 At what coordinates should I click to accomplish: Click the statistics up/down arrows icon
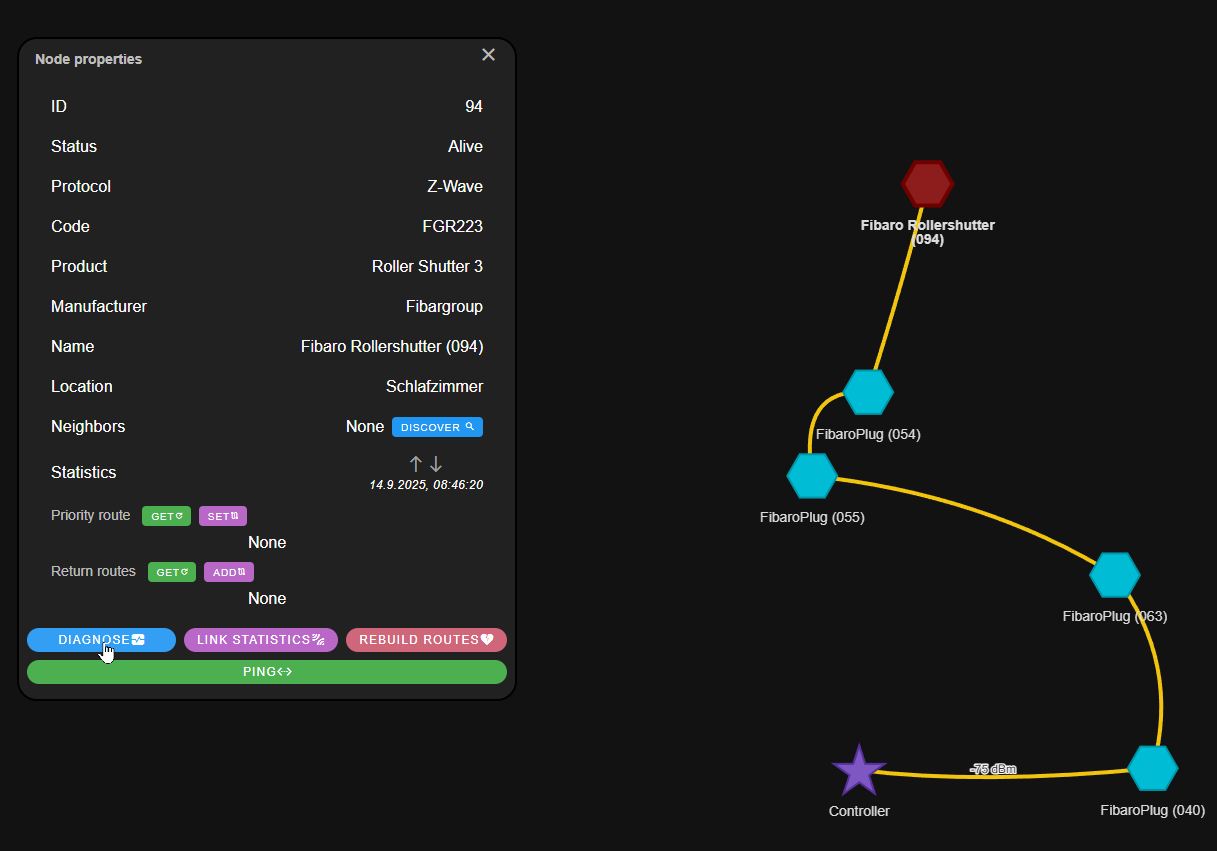pyautogui.click(x=425, y=464)
